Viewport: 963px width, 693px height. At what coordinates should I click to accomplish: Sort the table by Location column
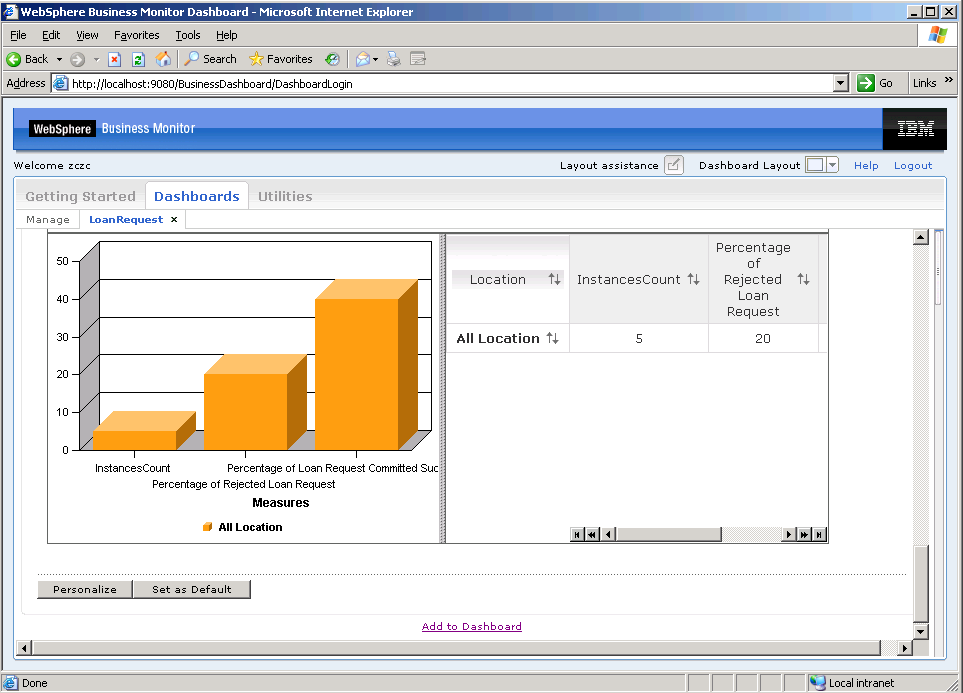pyautogui.click(x=555, y=280)
